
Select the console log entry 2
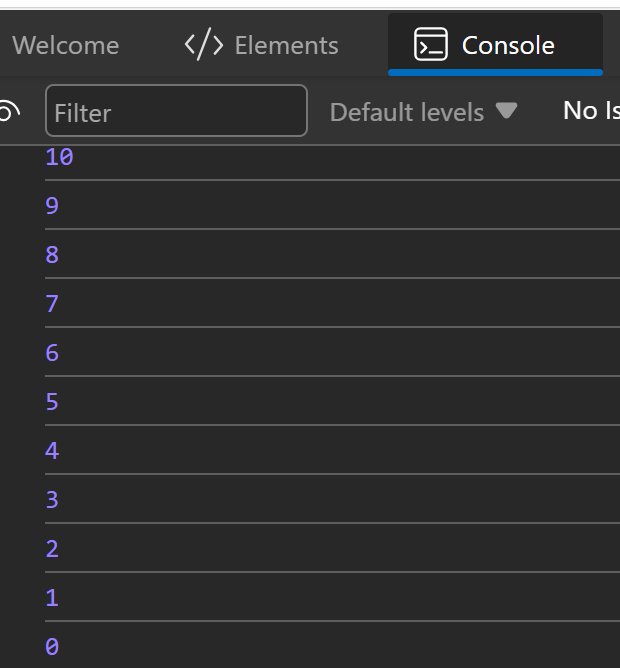[x=52, y=549]
